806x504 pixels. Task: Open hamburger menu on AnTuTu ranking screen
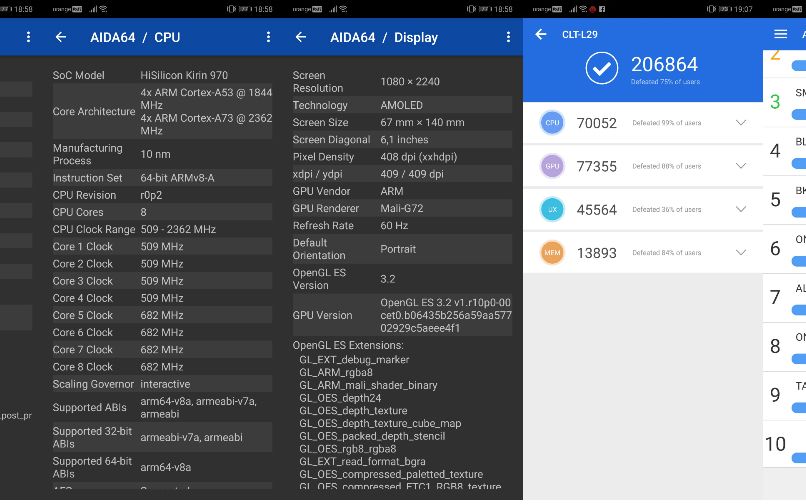pyautogui.click(x=780, y=34)
